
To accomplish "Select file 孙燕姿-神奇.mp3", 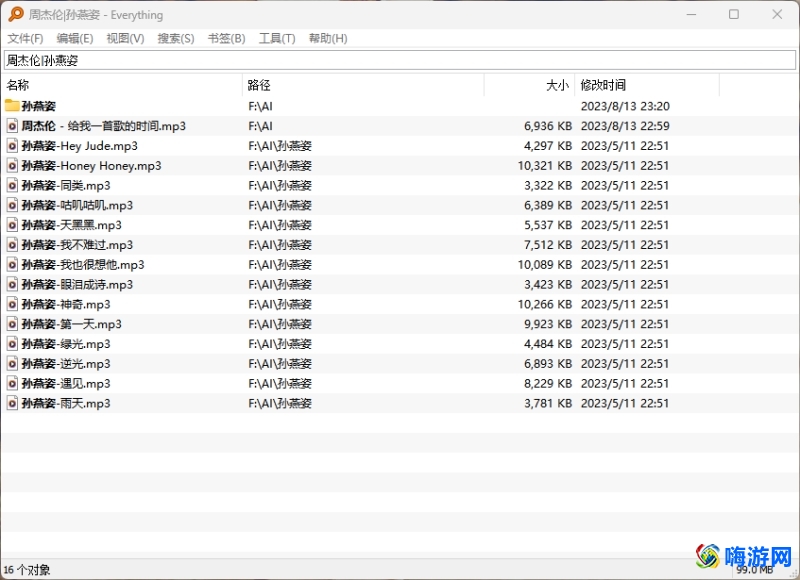I will tap(66, 305).
